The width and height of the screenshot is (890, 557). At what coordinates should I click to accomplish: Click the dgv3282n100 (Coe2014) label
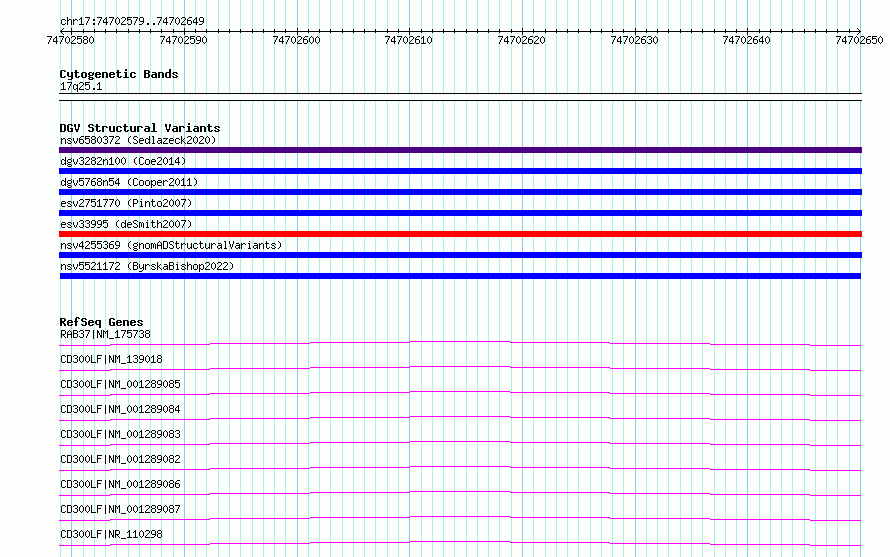[123, 161]
